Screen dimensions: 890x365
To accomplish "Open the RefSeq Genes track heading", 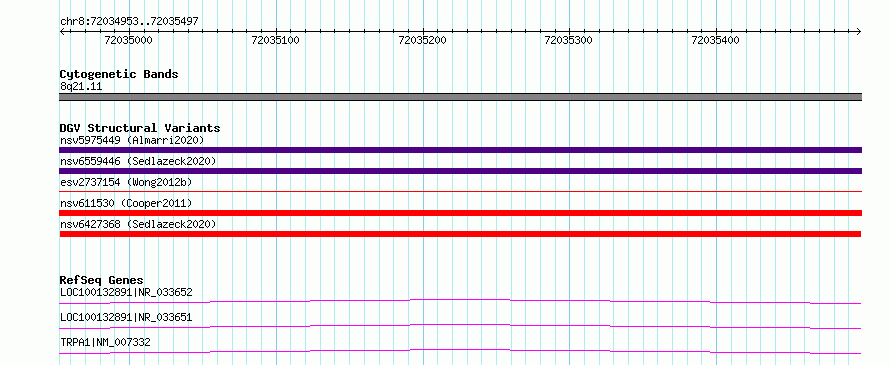I will pyautogui.click(x=101, y=280).
